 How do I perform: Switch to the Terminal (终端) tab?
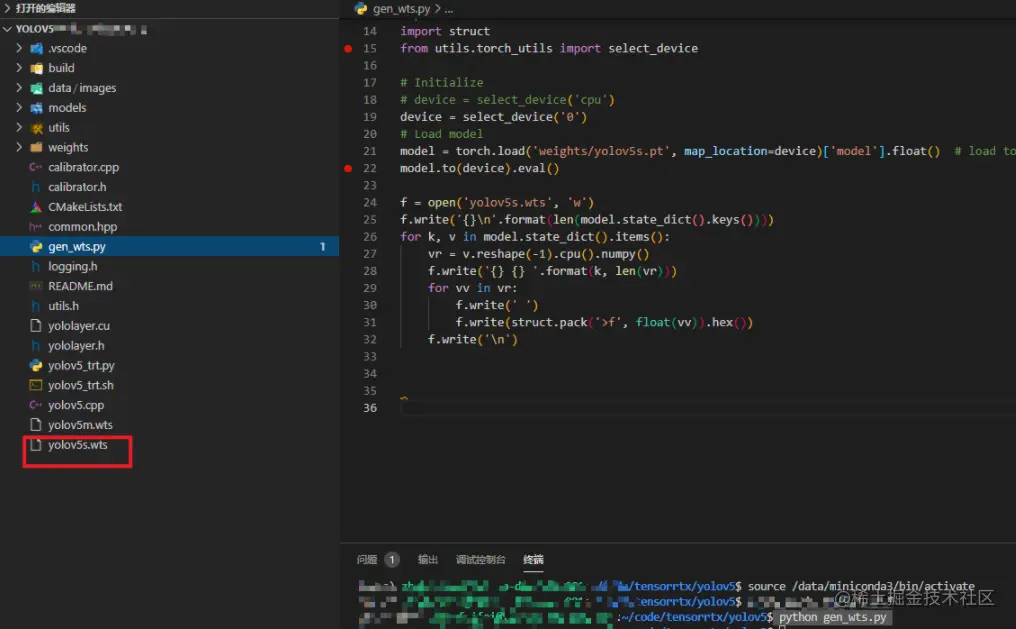pyautogui.click(x=533, y=559)
